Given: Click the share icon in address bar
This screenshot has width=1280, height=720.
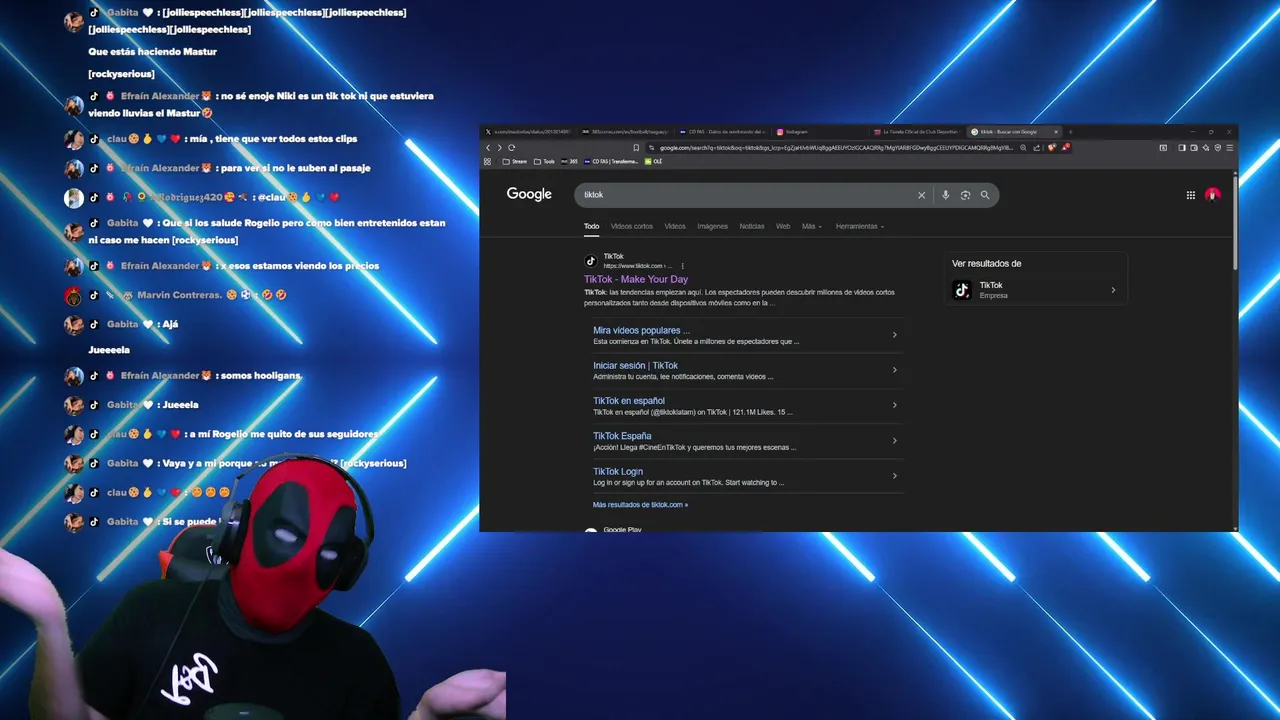Looking at the screenshot, I should tap(1037, 147).
